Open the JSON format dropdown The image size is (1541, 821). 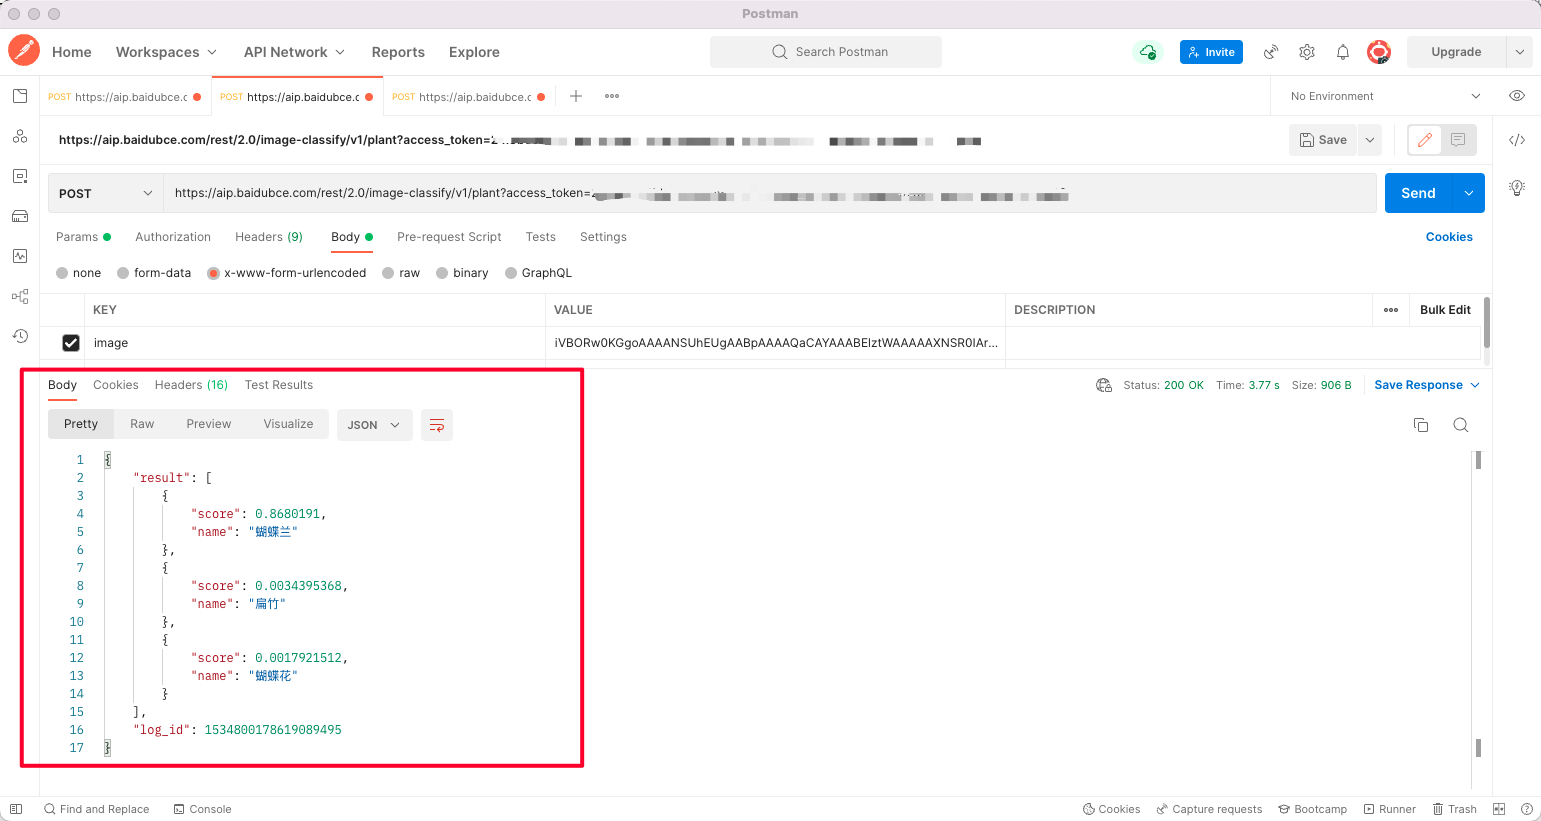374,425
